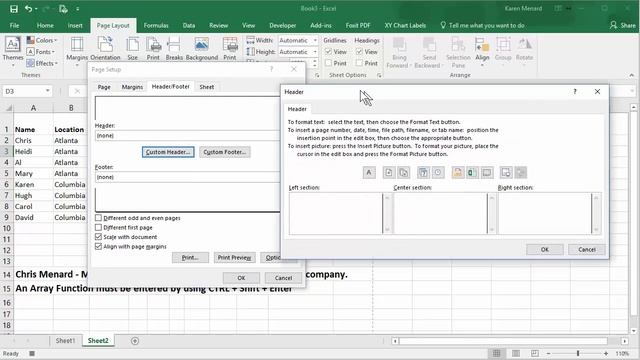Switch to the Developer ribbon tab

[282, 25]
